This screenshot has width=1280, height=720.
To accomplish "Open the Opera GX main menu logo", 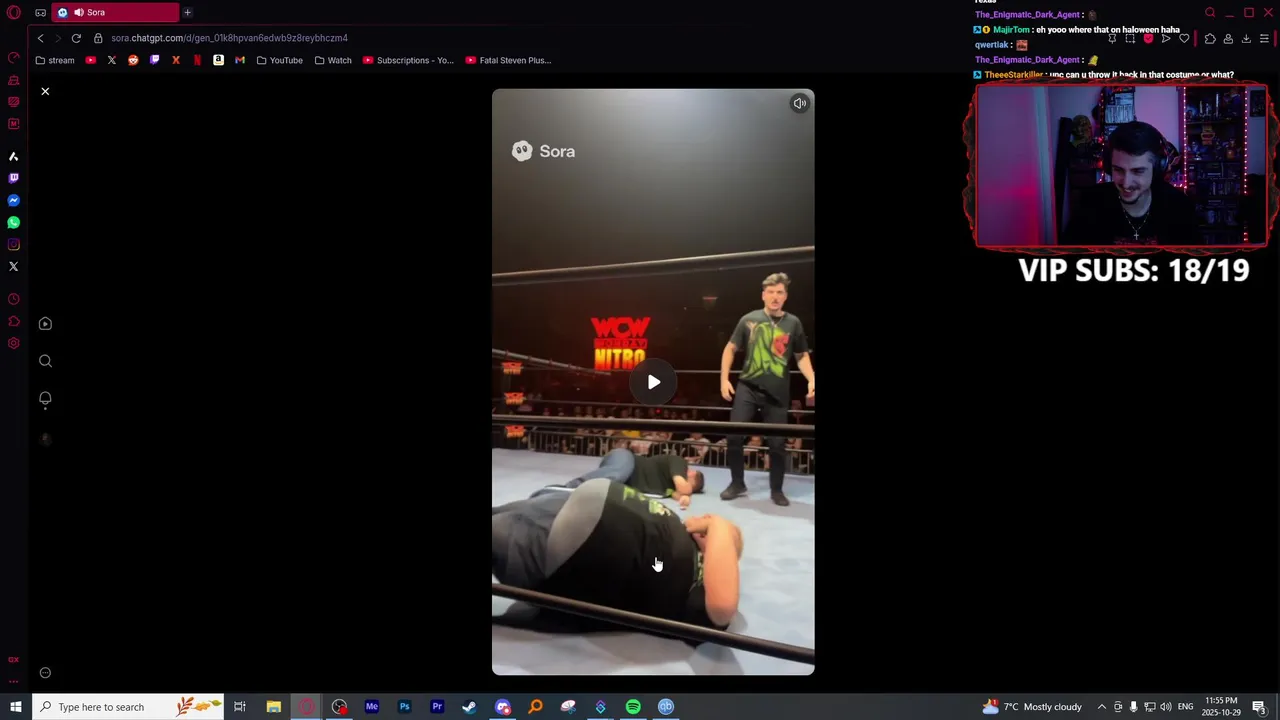I will [x=14, y=13].
